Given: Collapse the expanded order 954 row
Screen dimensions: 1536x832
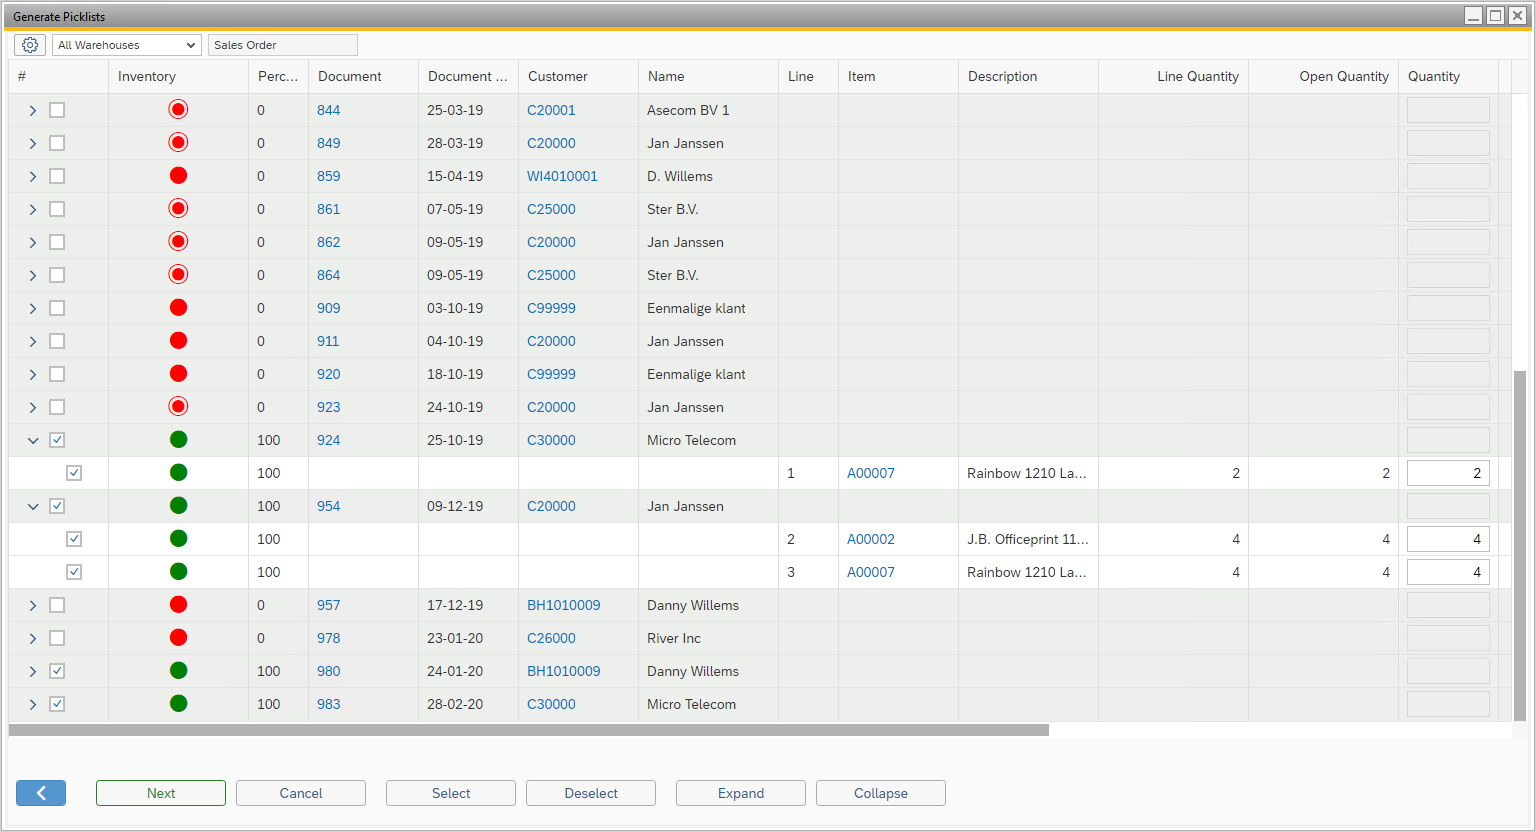Looking at the screenshot, I should coord(33,506).
